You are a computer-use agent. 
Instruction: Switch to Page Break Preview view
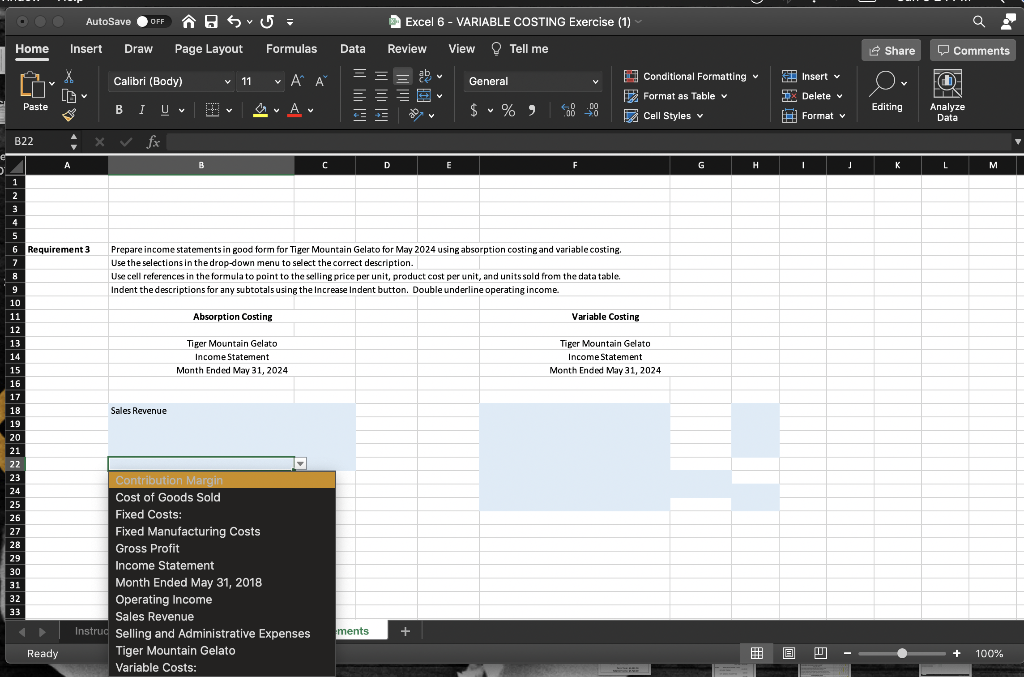point(821,653)
